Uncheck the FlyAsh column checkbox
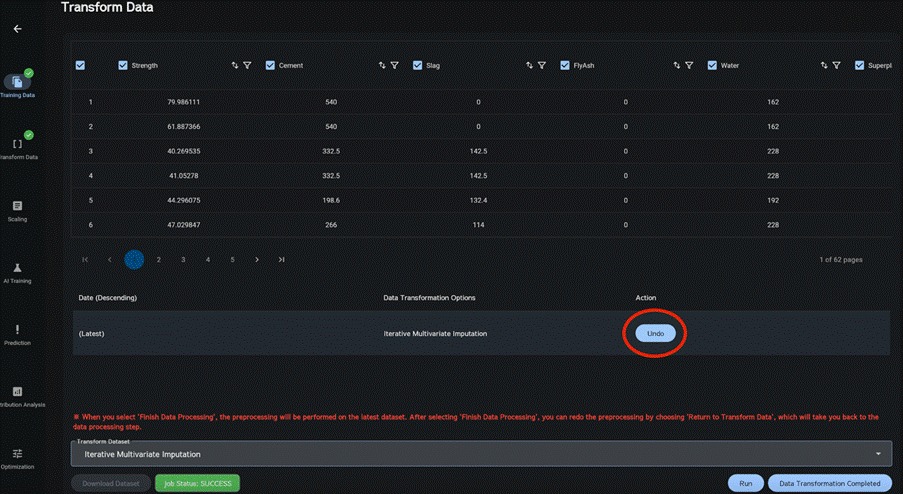This screenshot has height=494, width=903. [x=565, y=66]
